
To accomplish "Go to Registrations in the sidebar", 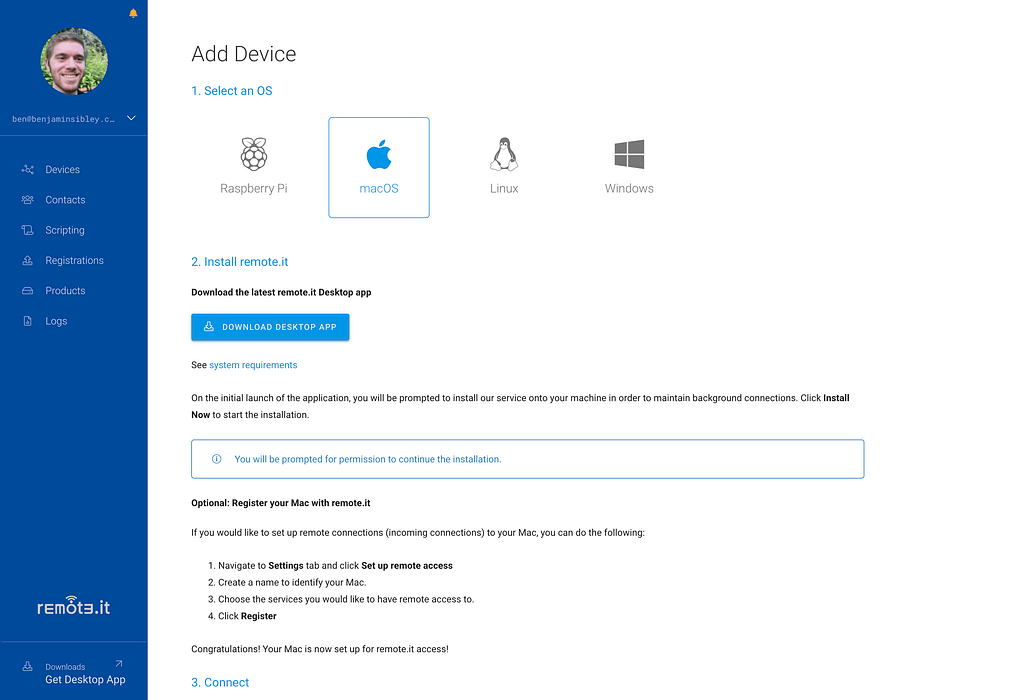I will coord(74,261).
